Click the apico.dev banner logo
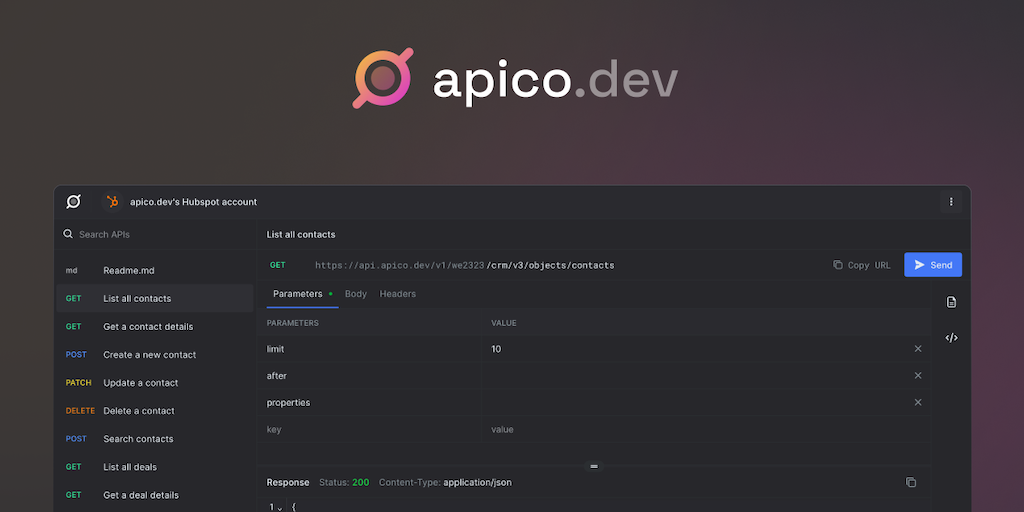Image resolution: width=1024 pixels, height=512 pixels. click(515, 78)
